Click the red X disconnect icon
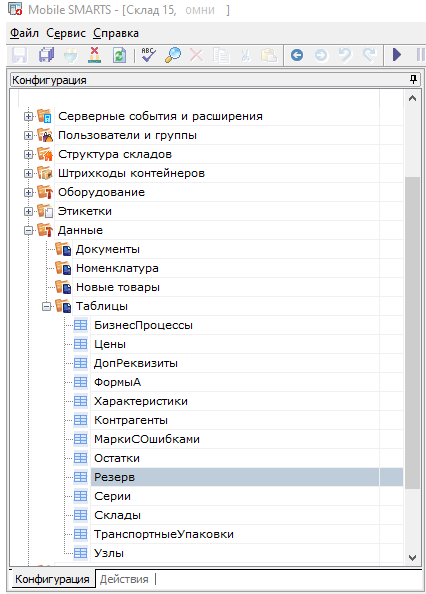 (x=94, y=55)
